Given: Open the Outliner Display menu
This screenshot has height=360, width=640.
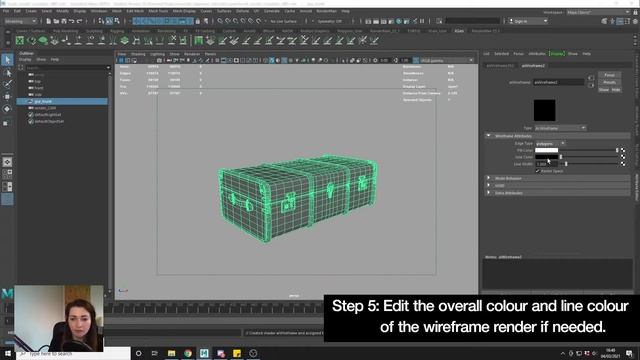Looking at the screenshot, I should 25,60.
